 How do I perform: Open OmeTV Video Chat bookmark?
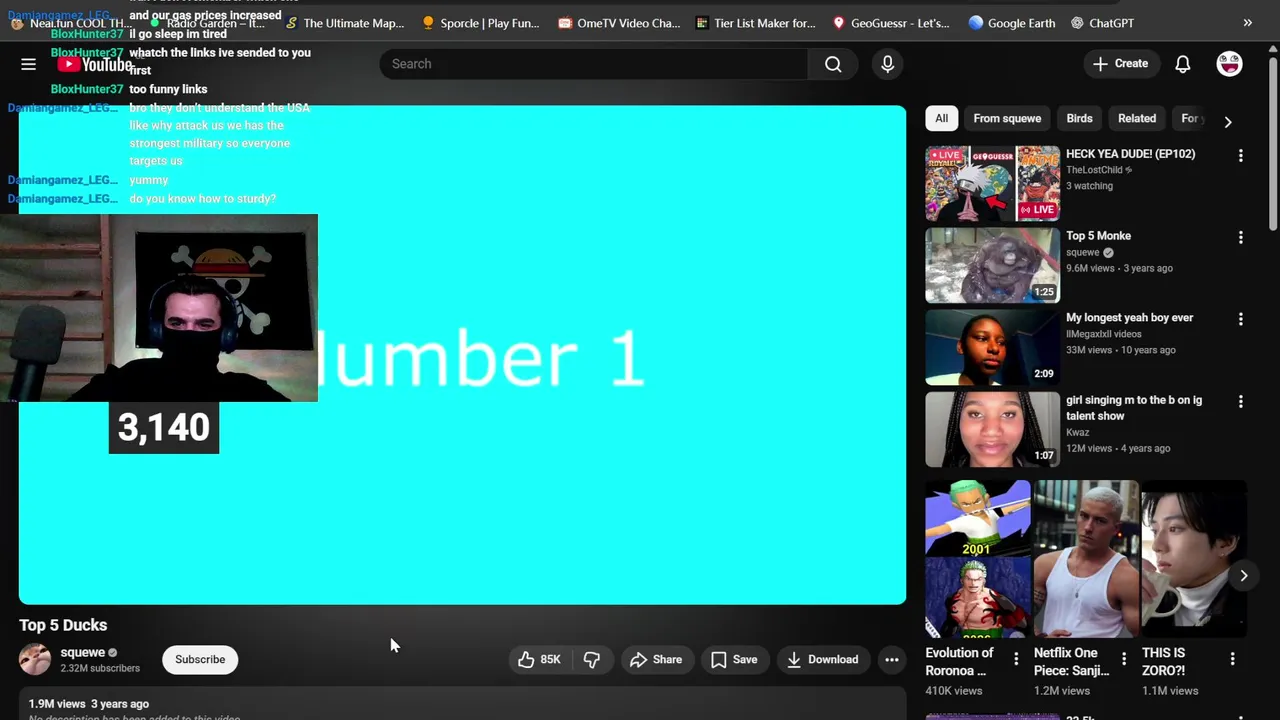(619, 23)
